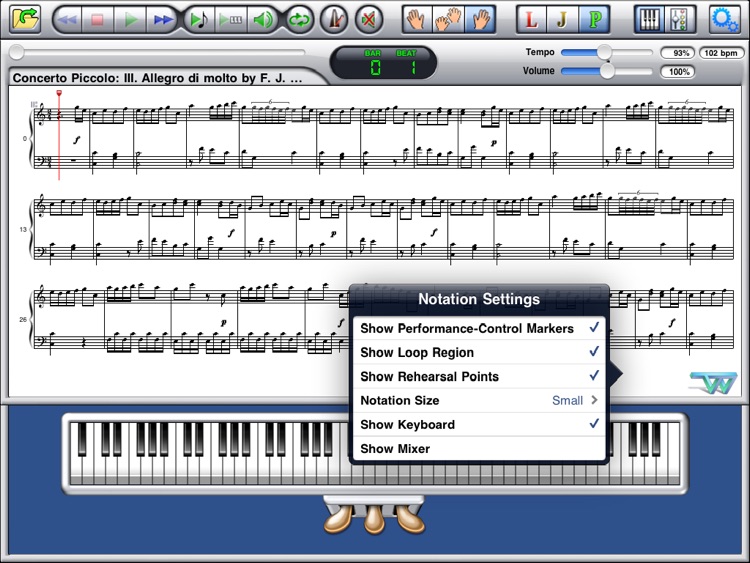
Task: Start playback with the green play button
Action: (x=130, y=20)
